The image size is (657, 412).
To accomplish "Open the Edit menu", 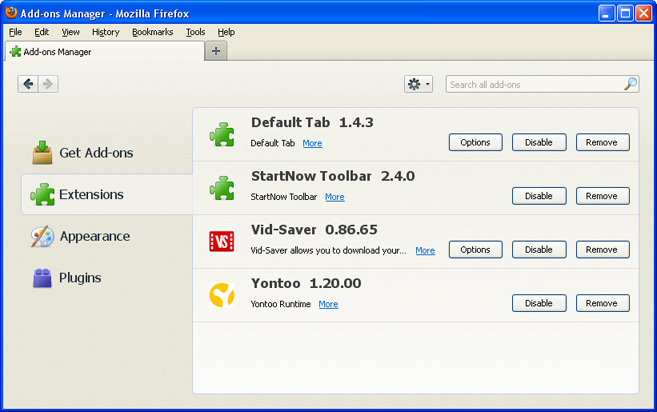I will (41, 32).
